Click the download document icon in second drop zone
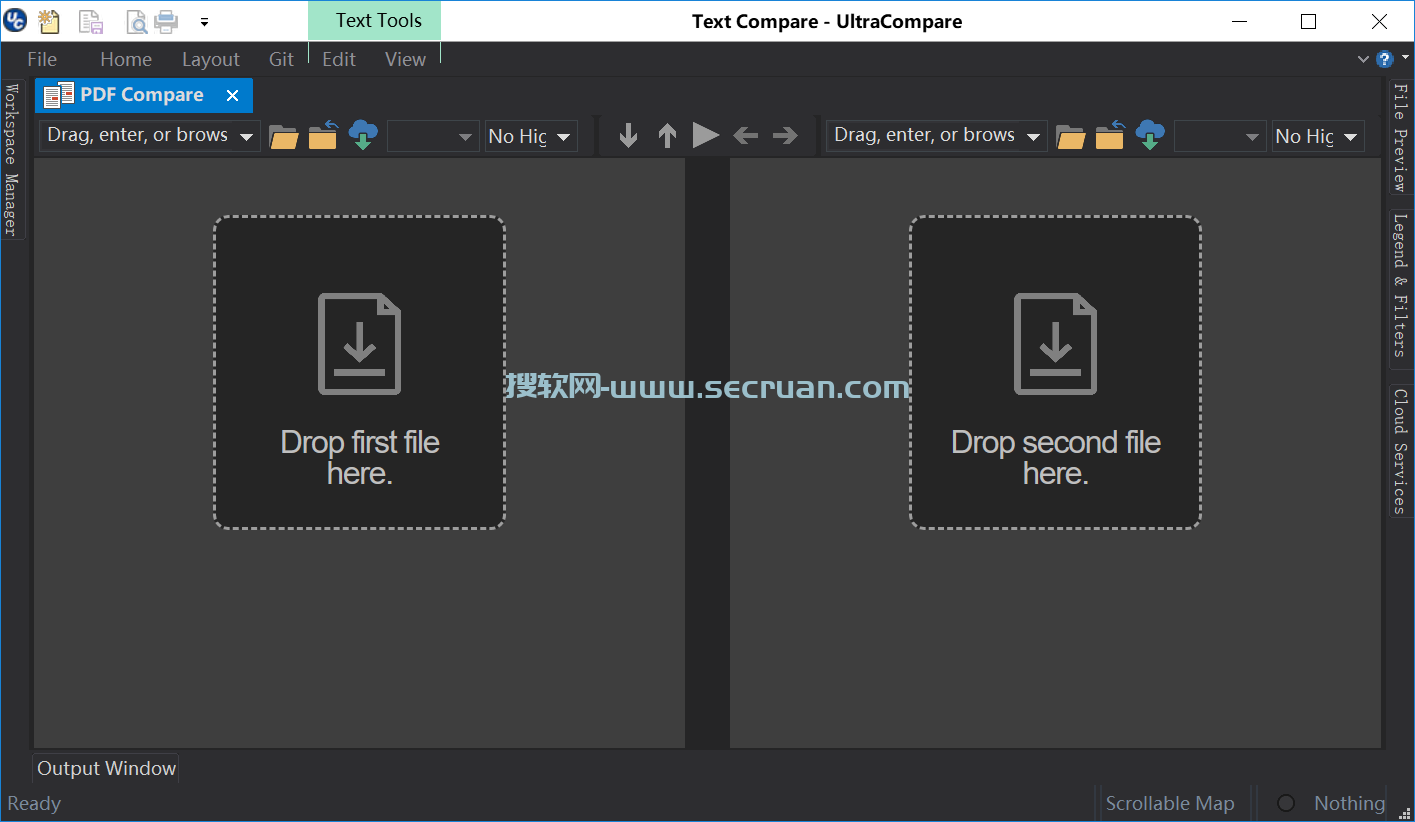This screenshot has height=822, width=1415. [x=1055, y=343]
